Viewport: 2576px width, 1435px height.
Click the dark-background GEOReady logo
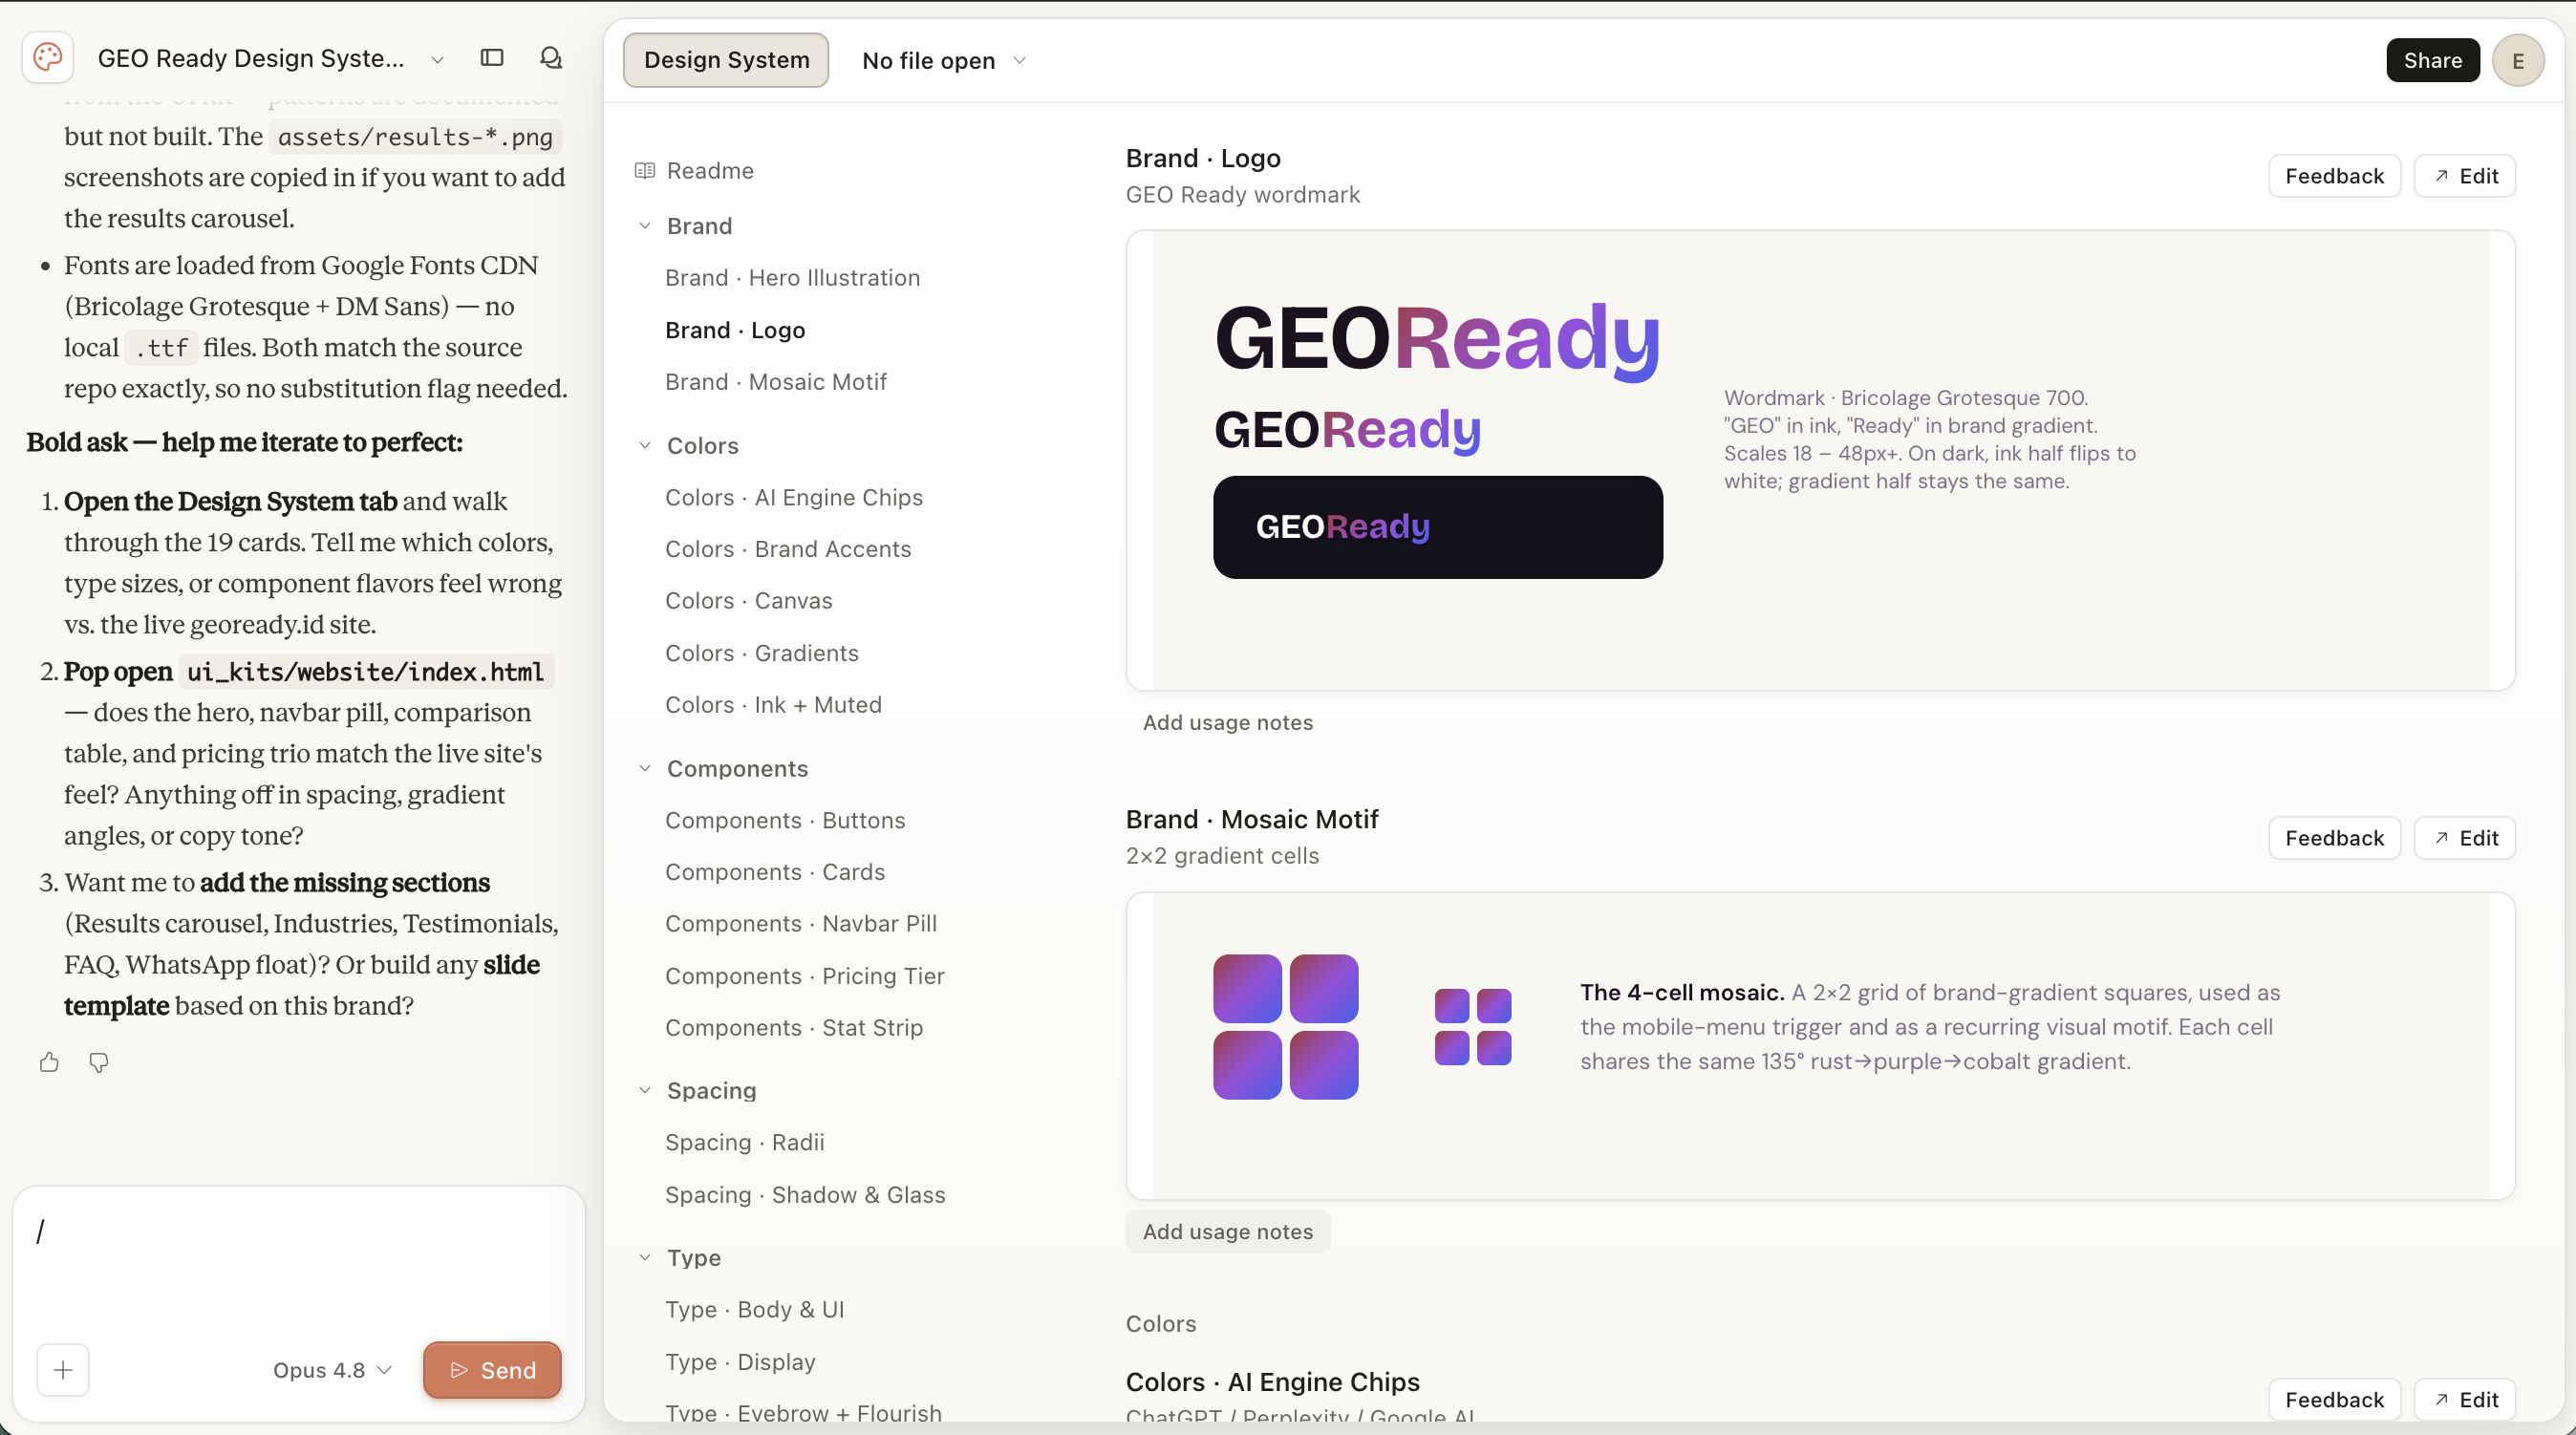1438,527
